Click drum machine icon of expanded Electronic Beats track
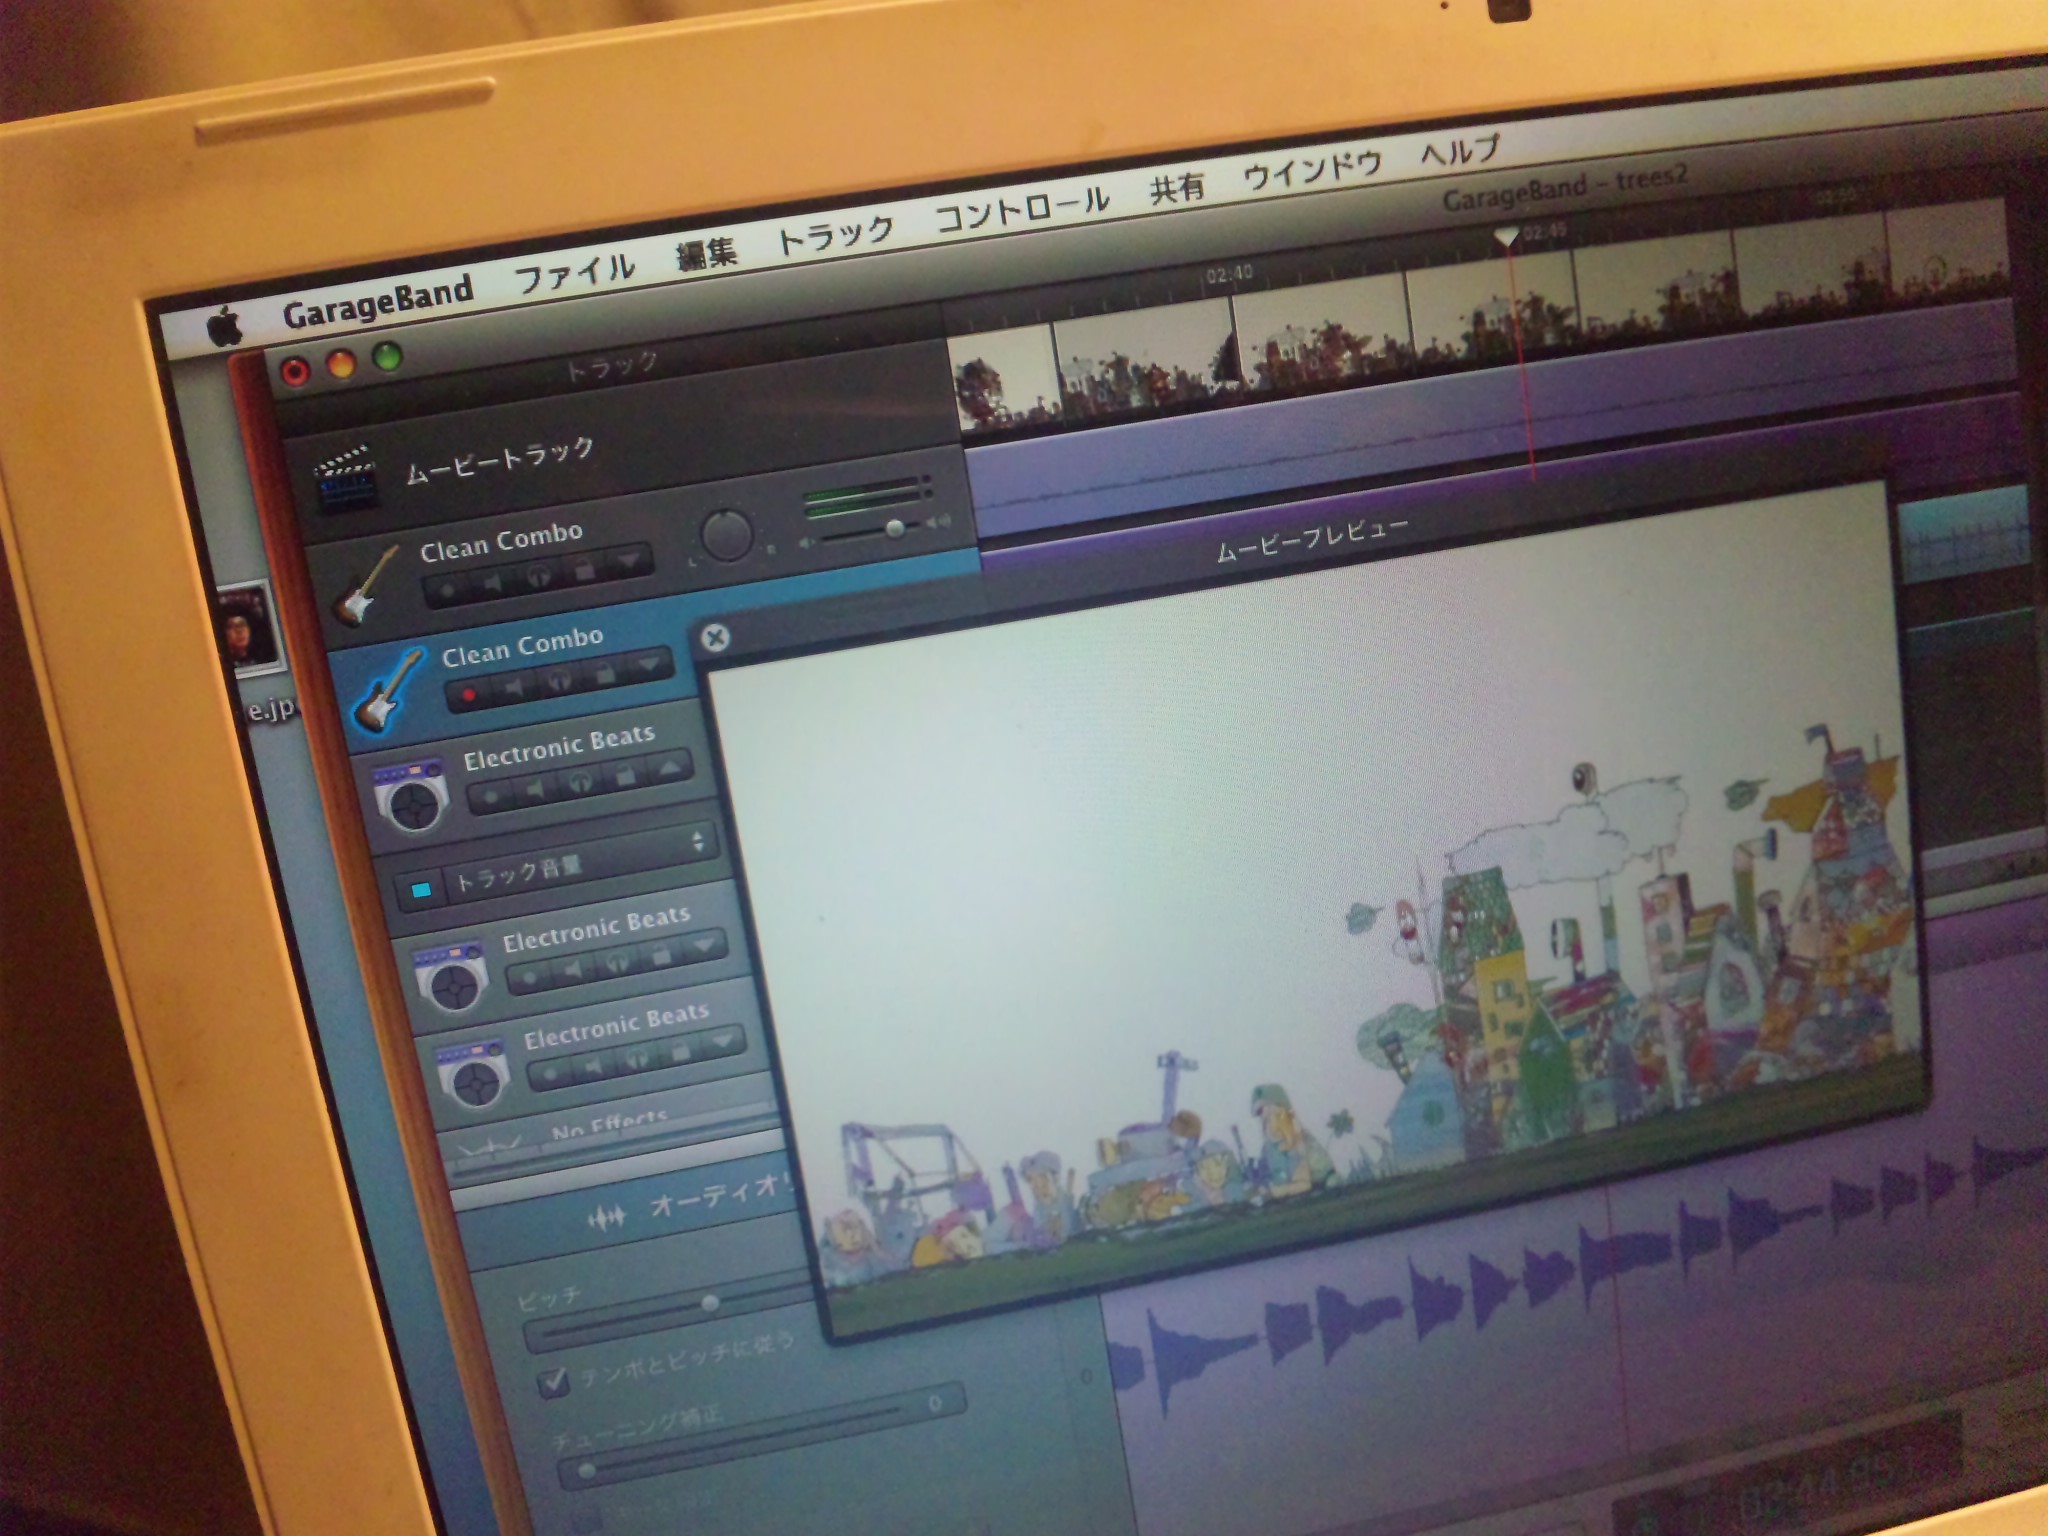The width and height of the screenshot is (2048, 1536). coord(411,796)
